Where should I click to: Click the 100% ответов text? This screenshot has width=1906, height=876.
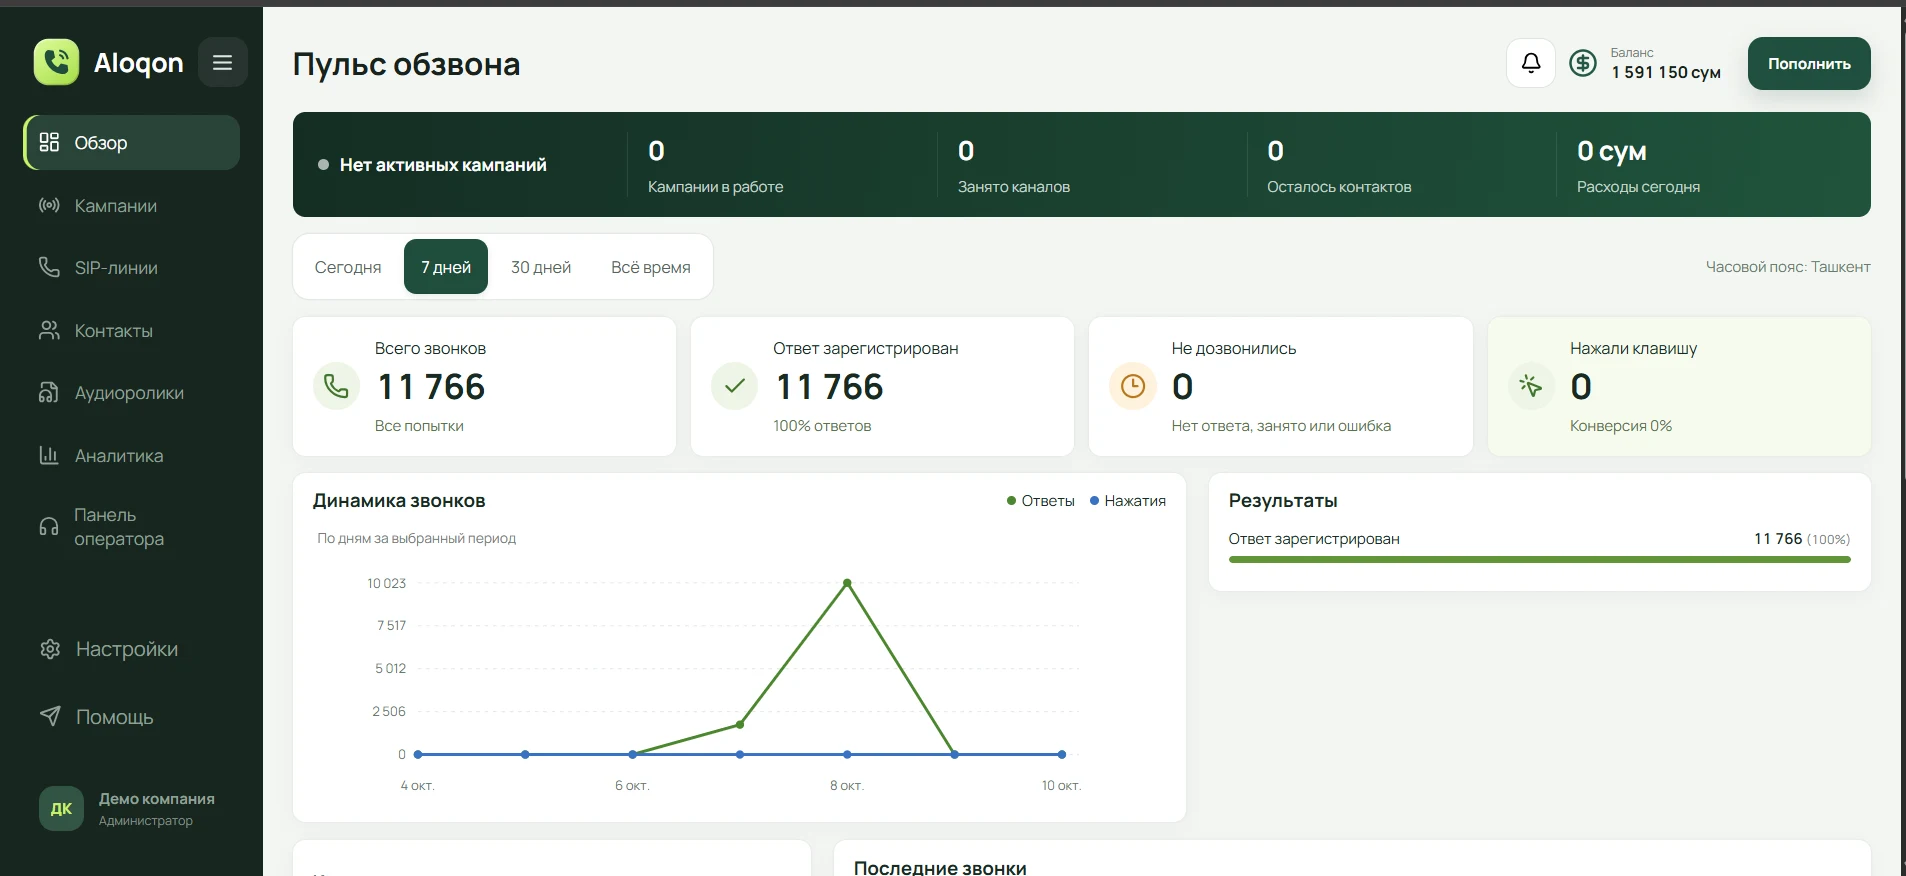822,426
